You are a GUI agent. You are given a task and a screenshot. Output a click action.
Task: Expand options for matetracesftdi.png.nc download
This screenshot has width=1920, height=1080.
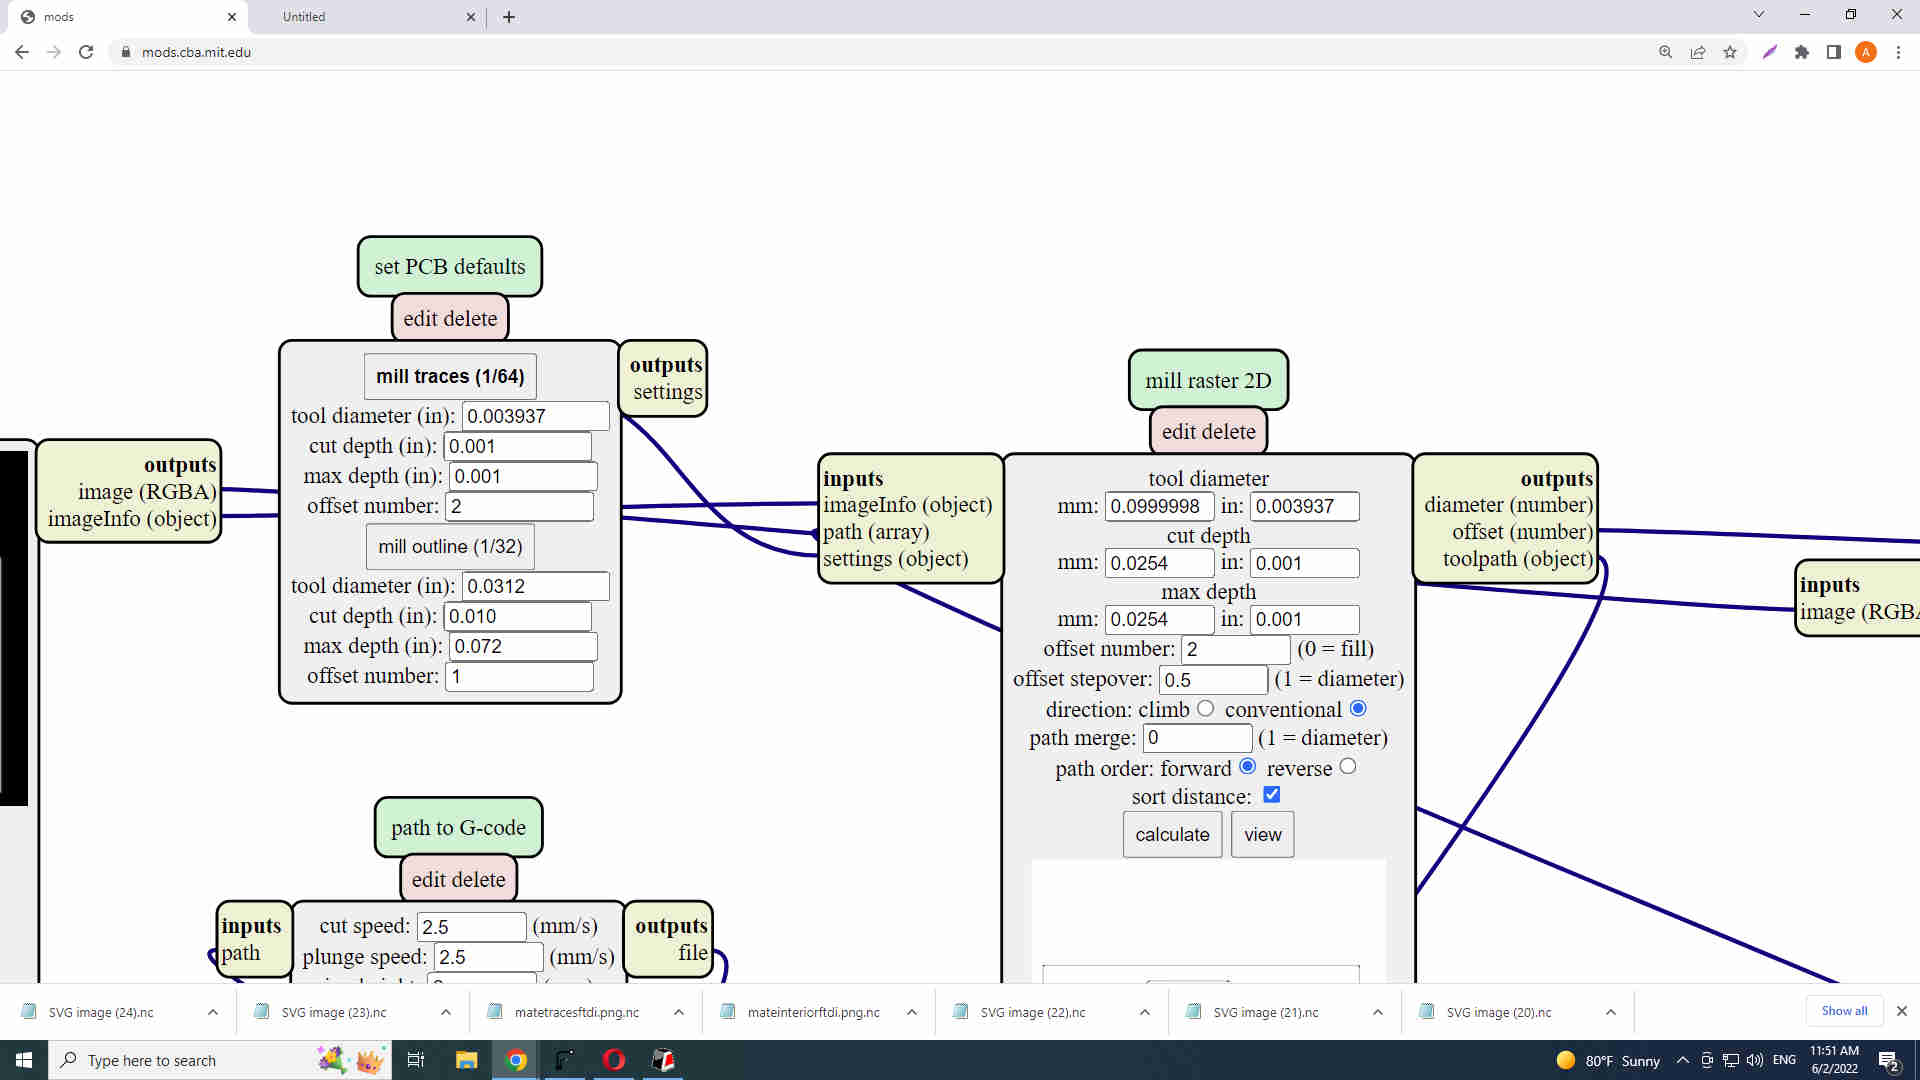pyautogui.click(x=679, y=1012)
